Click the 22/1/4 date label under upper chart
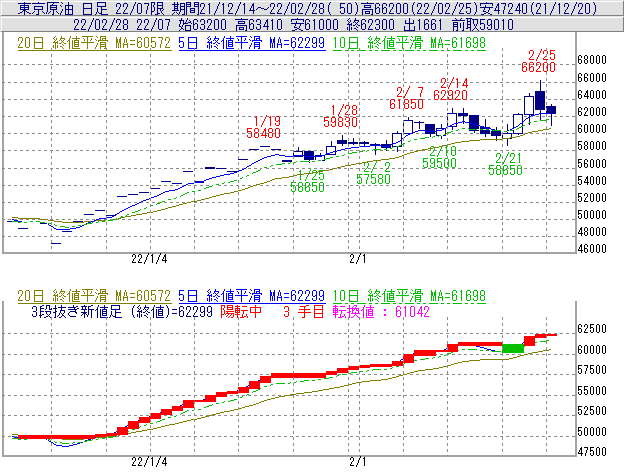624x475 pixels. 149,259
